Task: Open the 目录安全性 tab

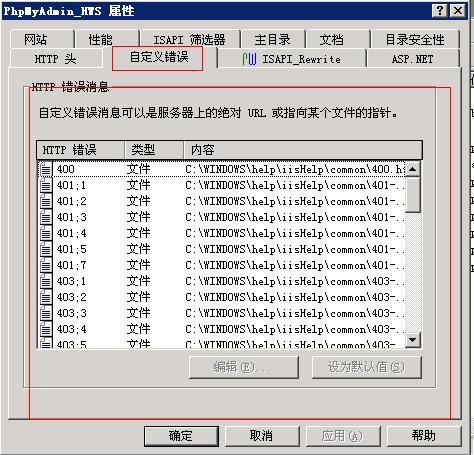Action: (415, 39)
